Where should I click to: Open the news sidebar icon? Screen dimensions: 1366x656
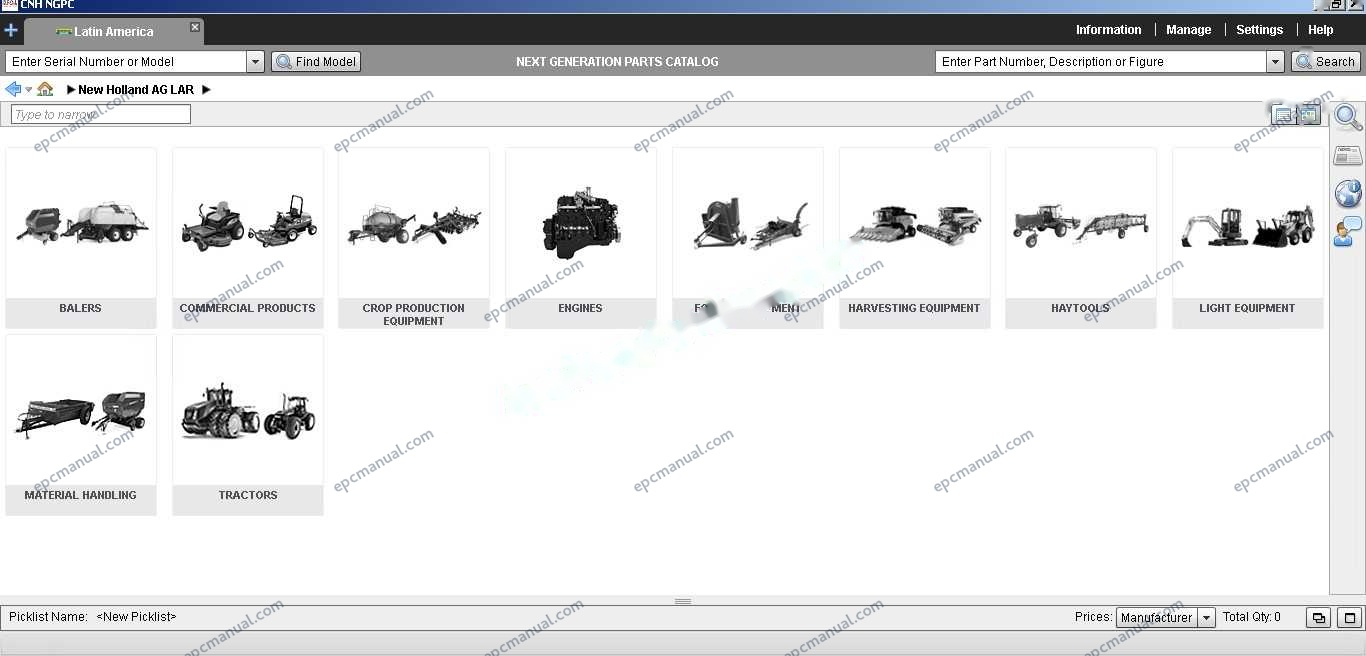(x=1348, y=155)
